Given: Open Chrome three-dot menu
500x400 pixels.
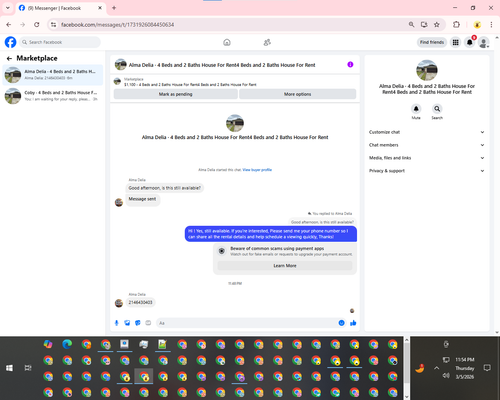Looking at the screenshot, I should coord(491,25).
